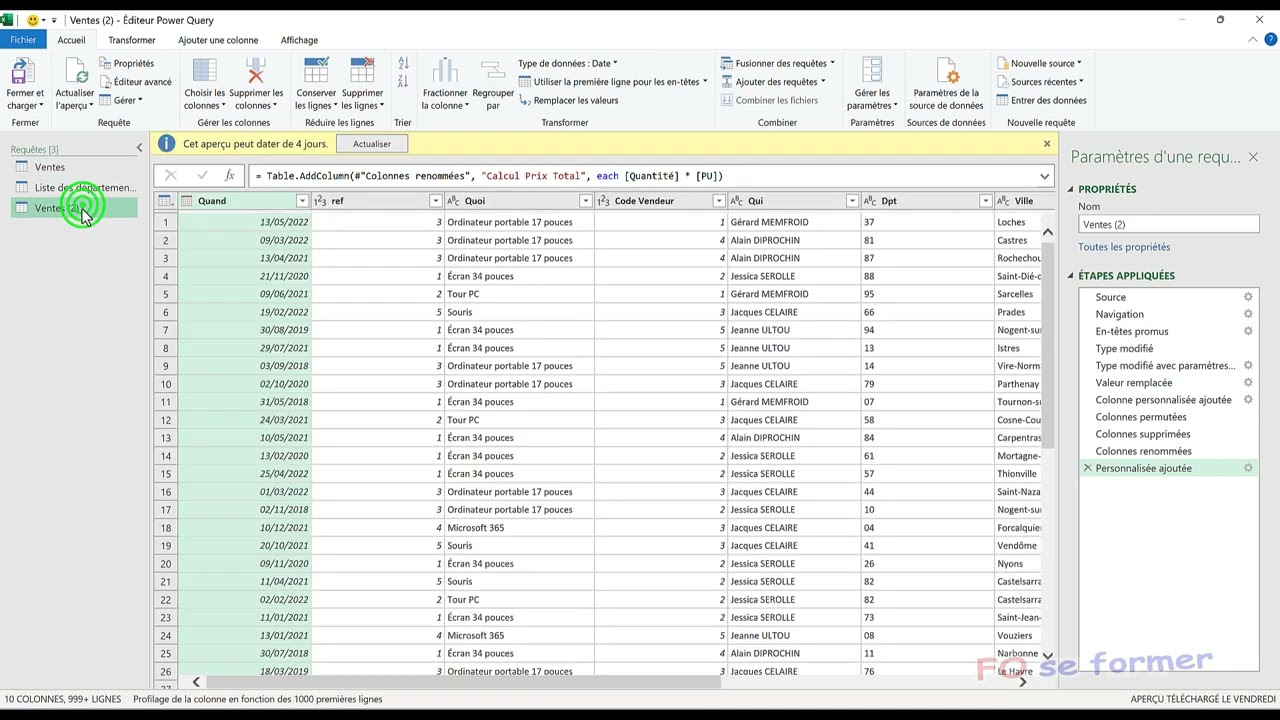
Task: Collapse the Requêtes pane with arrow
Action: (x=139, y=148)
